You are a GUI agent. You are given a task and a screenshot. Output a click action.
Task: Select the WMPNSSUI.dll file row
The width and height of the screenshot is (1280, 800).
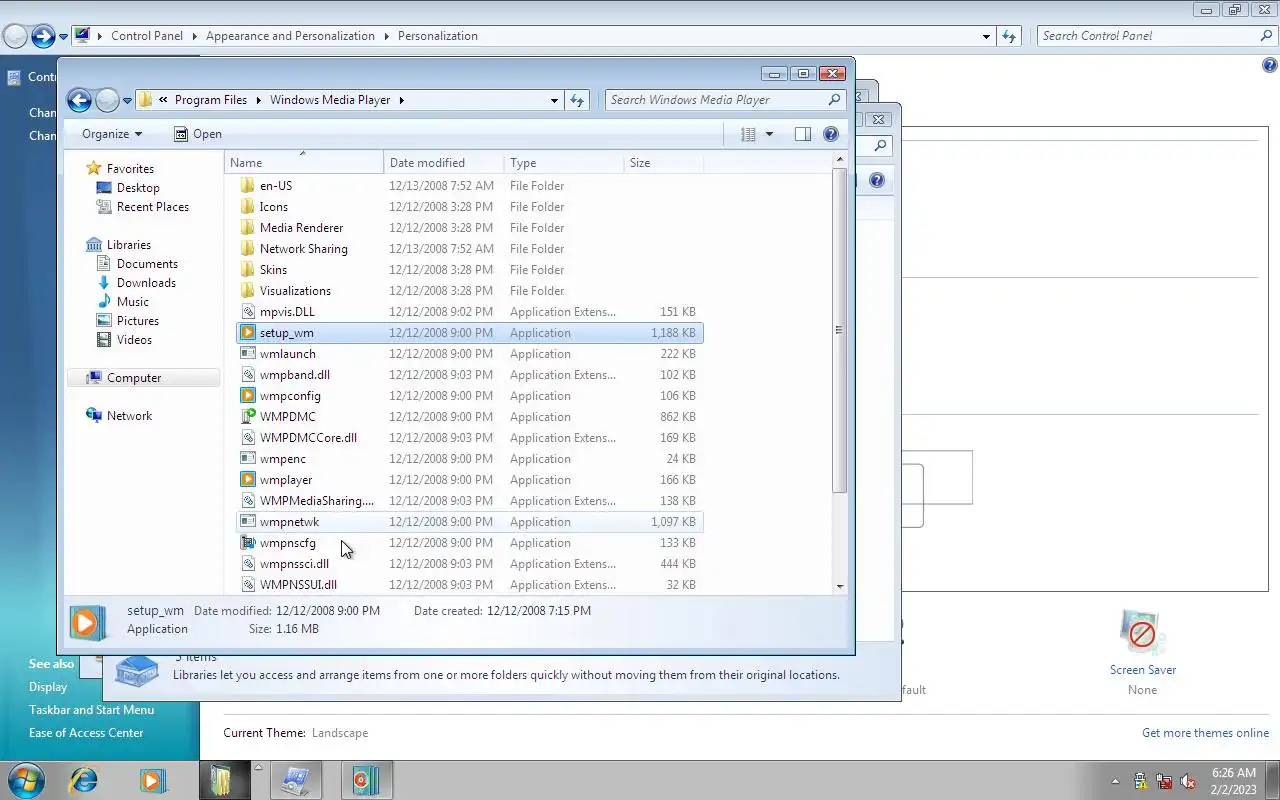click(470, 585)
